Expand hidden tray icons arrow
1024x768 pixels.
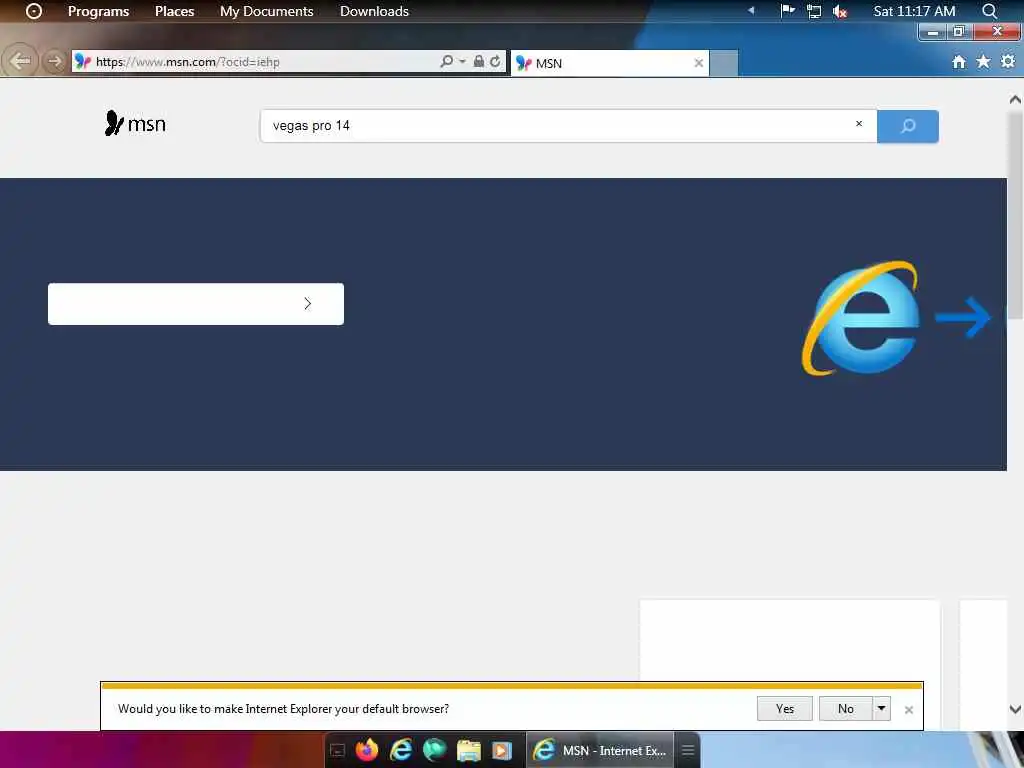[x=751, y=10]
